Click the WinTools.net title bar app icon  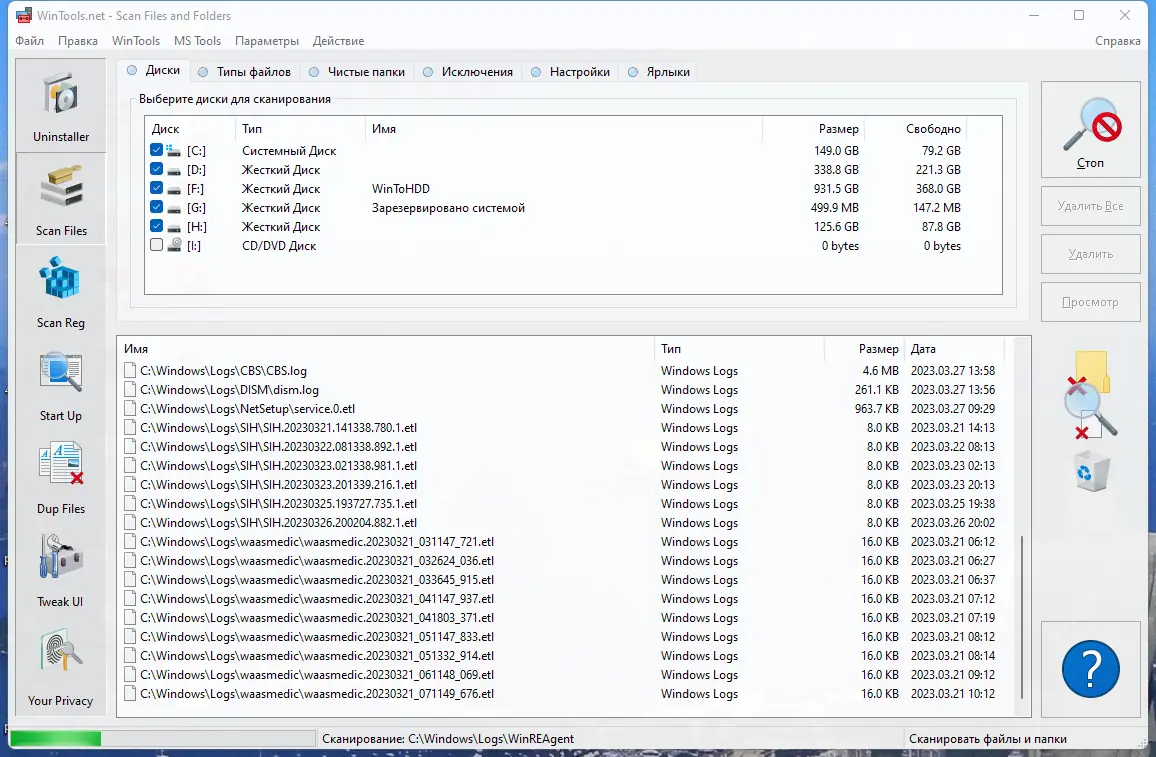[24, 15]
